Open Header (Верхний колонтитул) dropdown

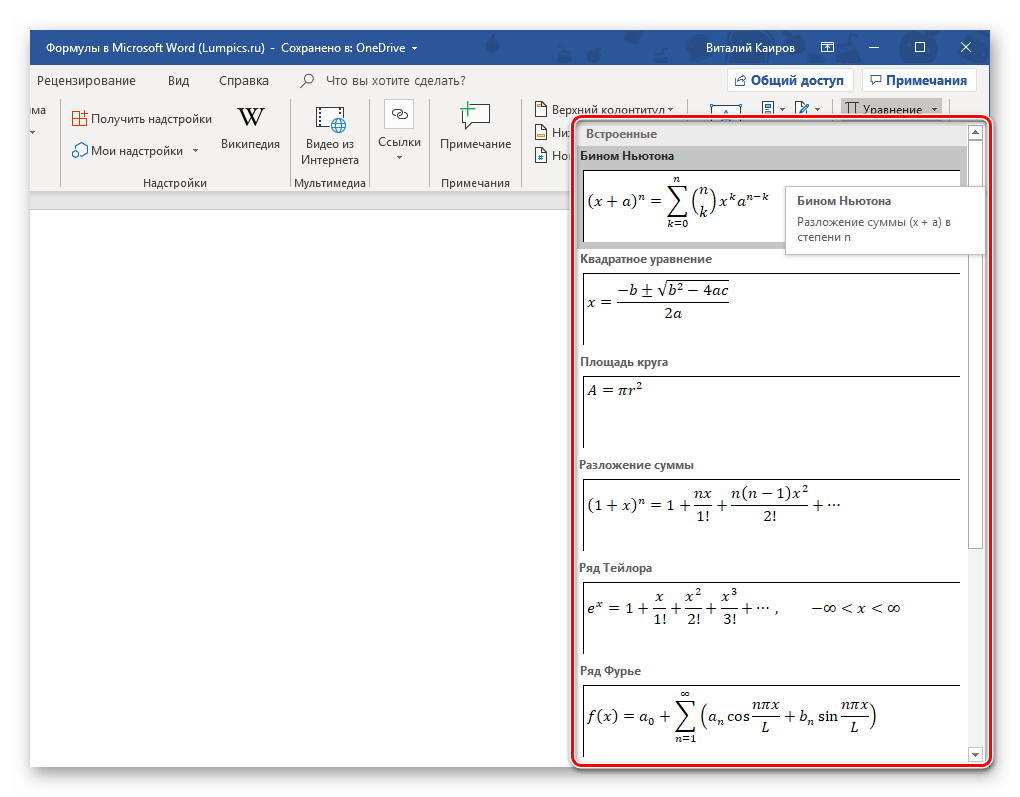604,109
